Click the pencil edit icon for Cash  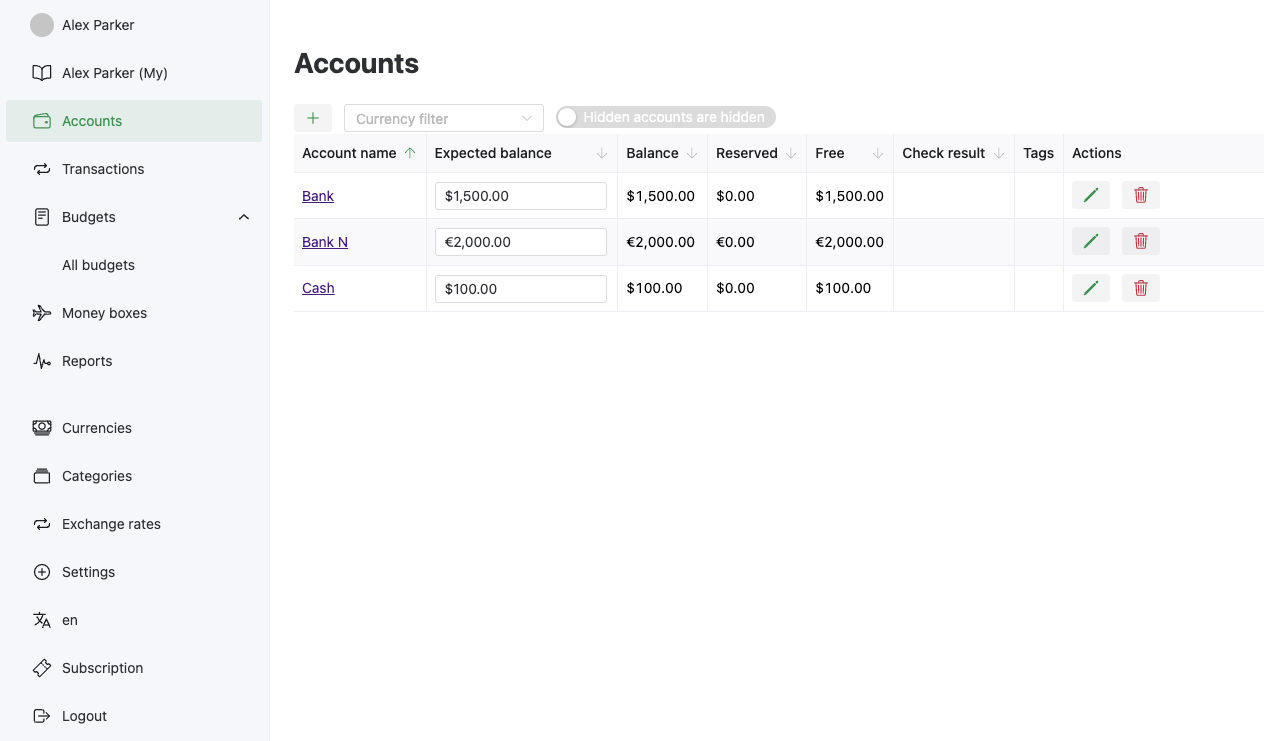(1091, 288)
